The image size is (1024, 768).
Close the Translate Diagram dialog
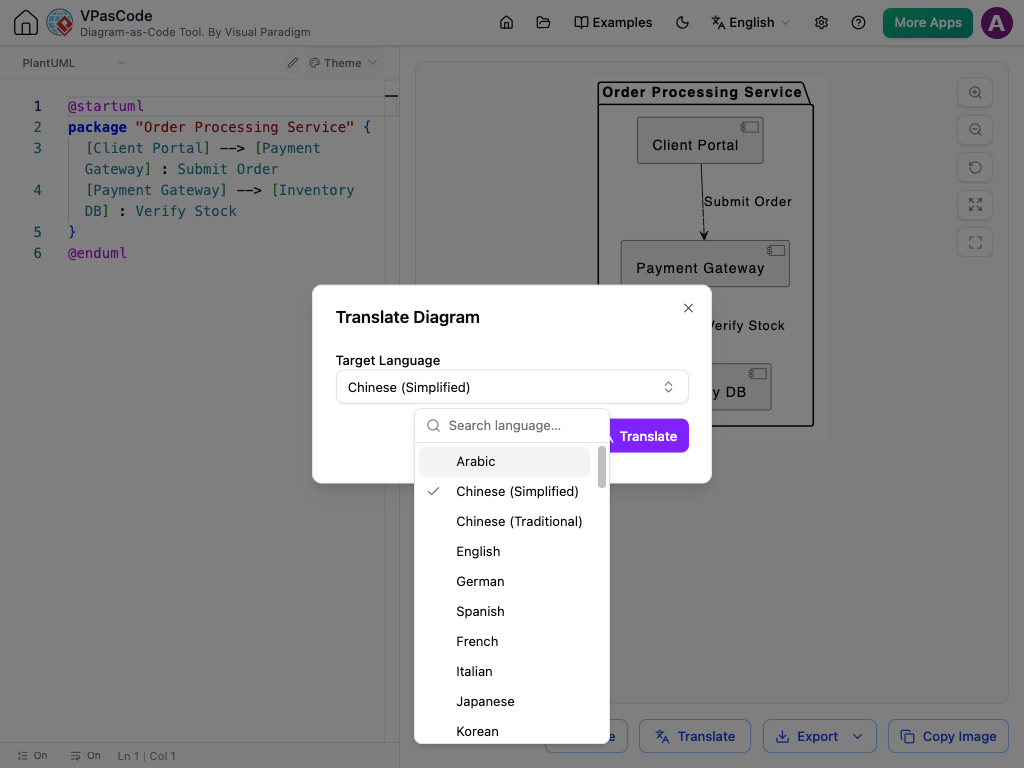pyautogui.click(x=688, y=308)
